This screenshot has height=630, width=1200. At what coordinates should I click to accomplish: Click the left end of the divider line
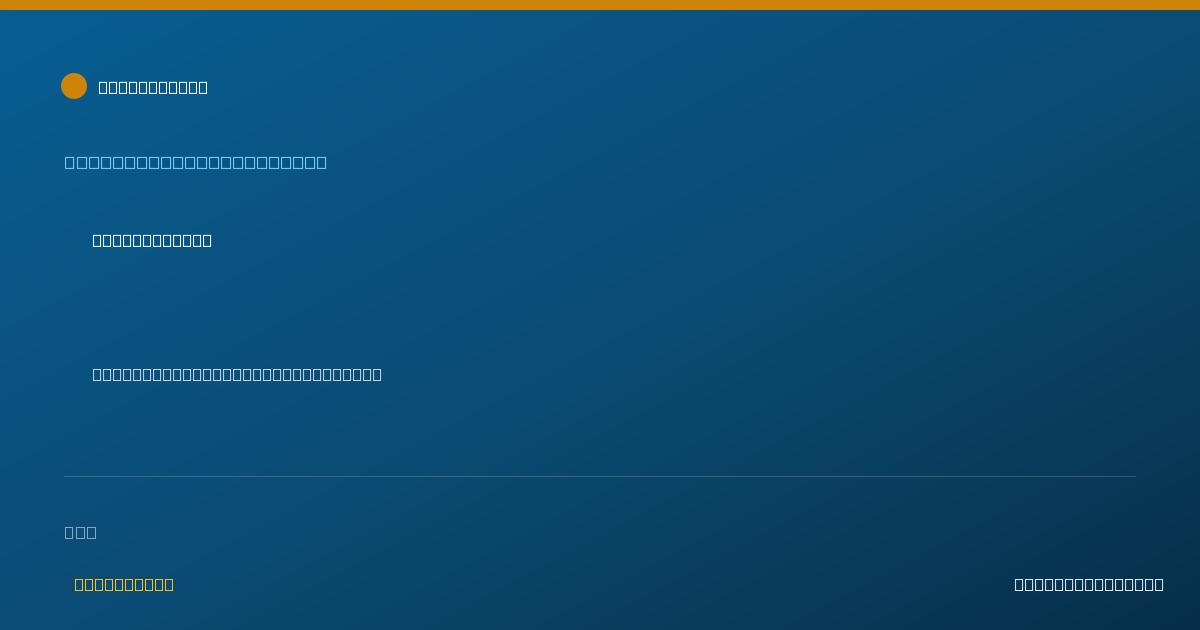[66, 476]
